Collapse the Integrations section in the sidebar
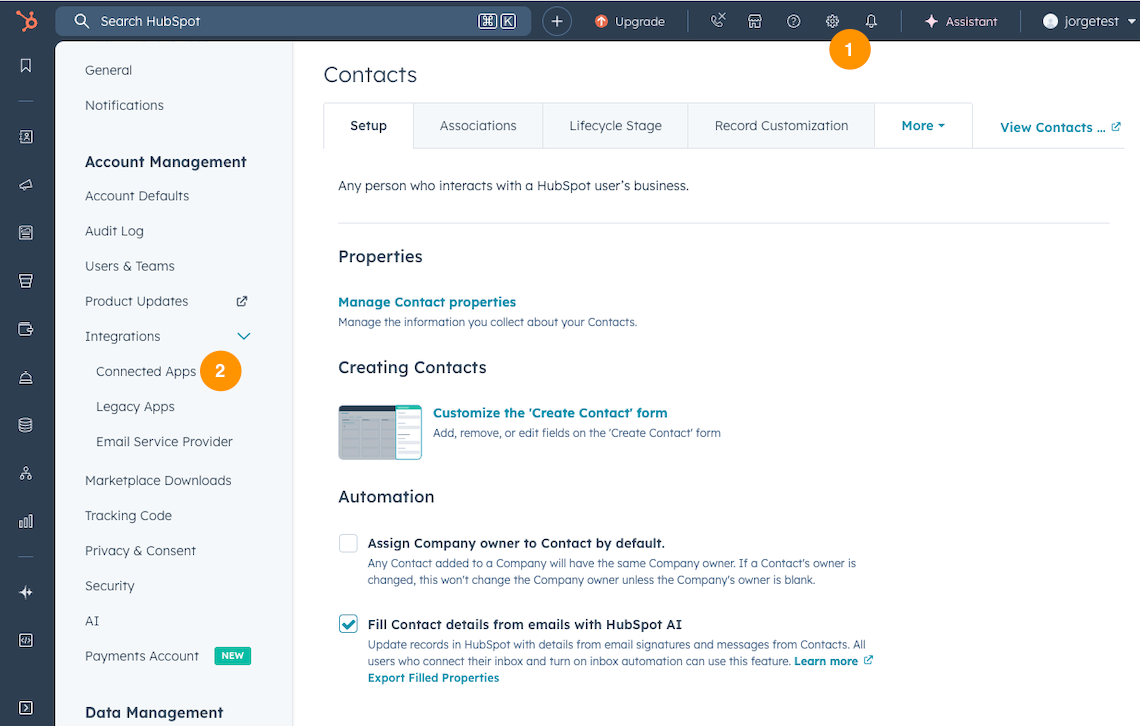Viewport: 1140px width, 726px height. pyautogui.click(x=243, y=336)
